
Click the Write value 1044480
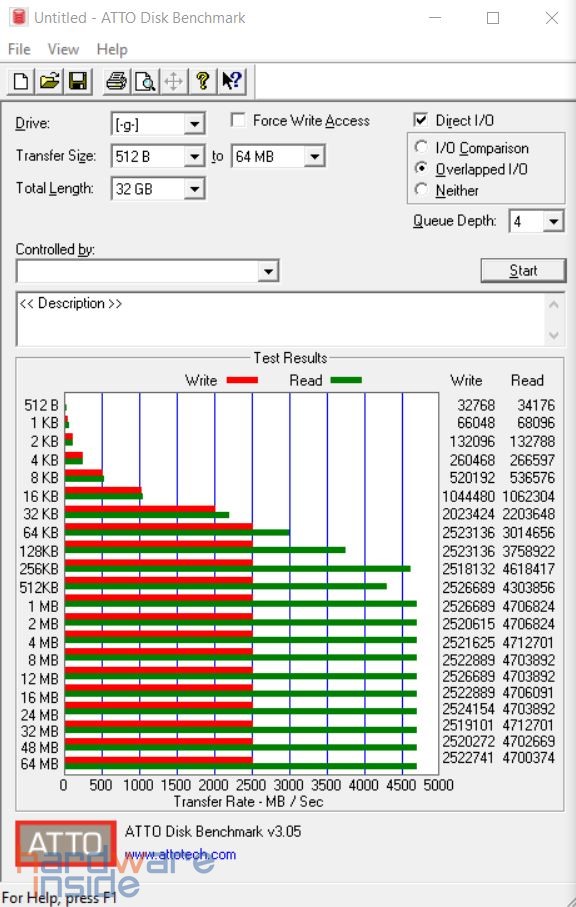tap(468, 496)
